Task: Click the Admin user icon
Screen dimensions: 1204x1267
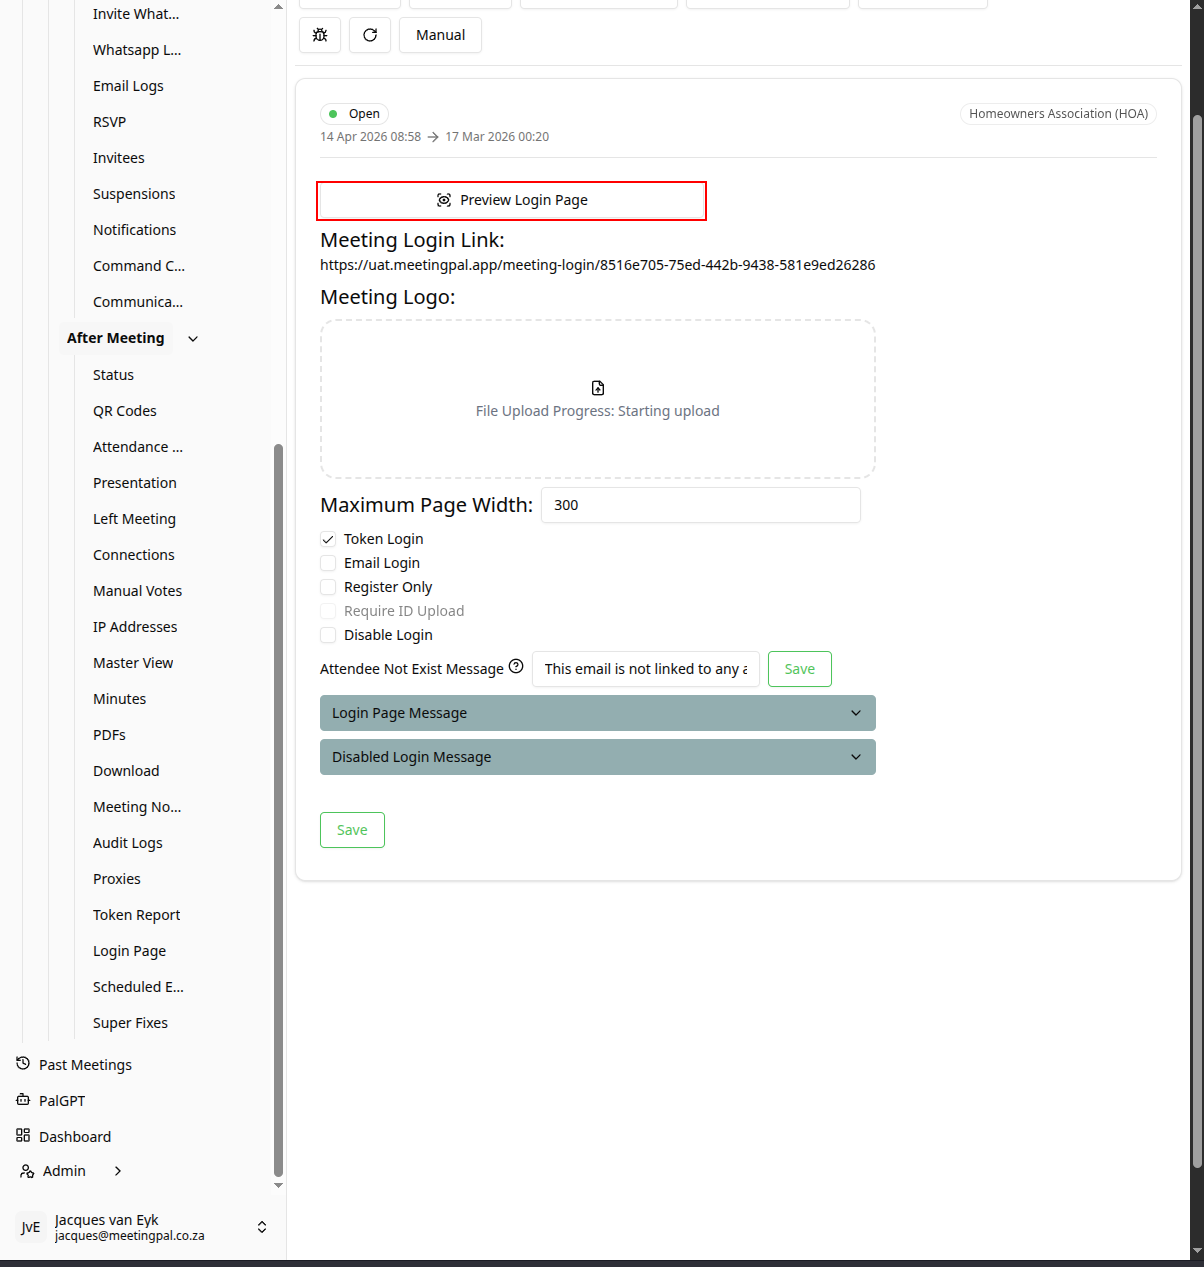Action: click(x=27, y=1171)
